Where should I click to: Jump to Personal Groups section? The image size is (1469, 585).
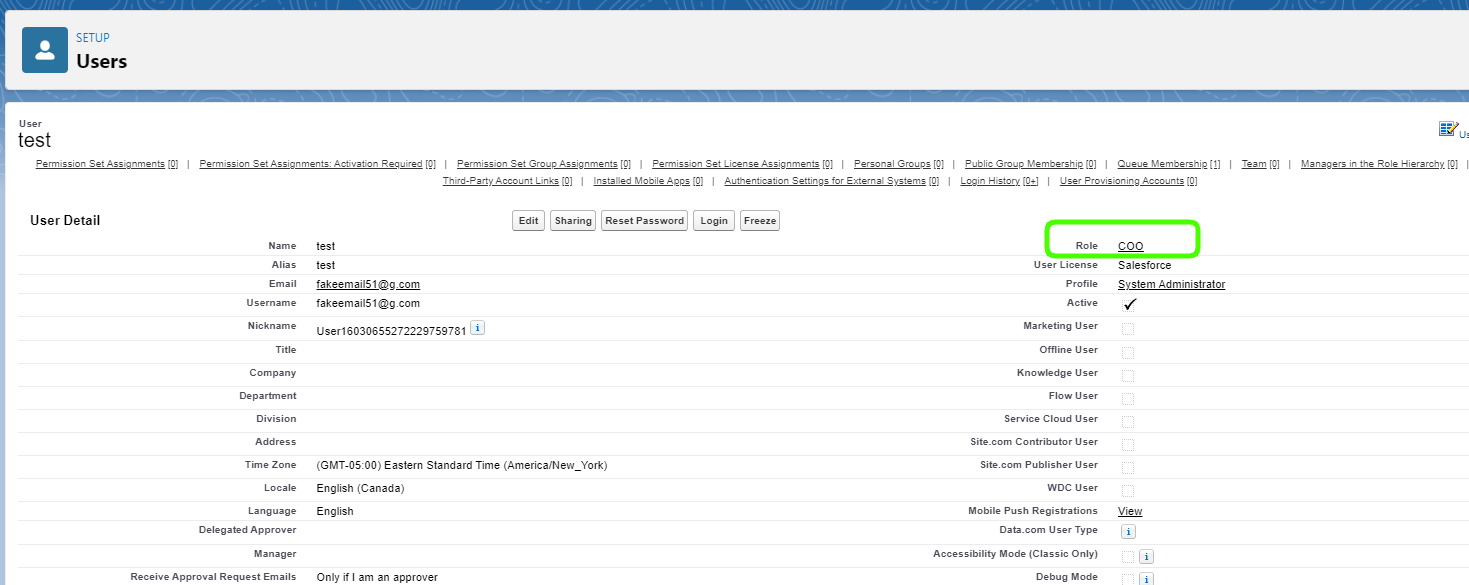(x=899, y=164)
